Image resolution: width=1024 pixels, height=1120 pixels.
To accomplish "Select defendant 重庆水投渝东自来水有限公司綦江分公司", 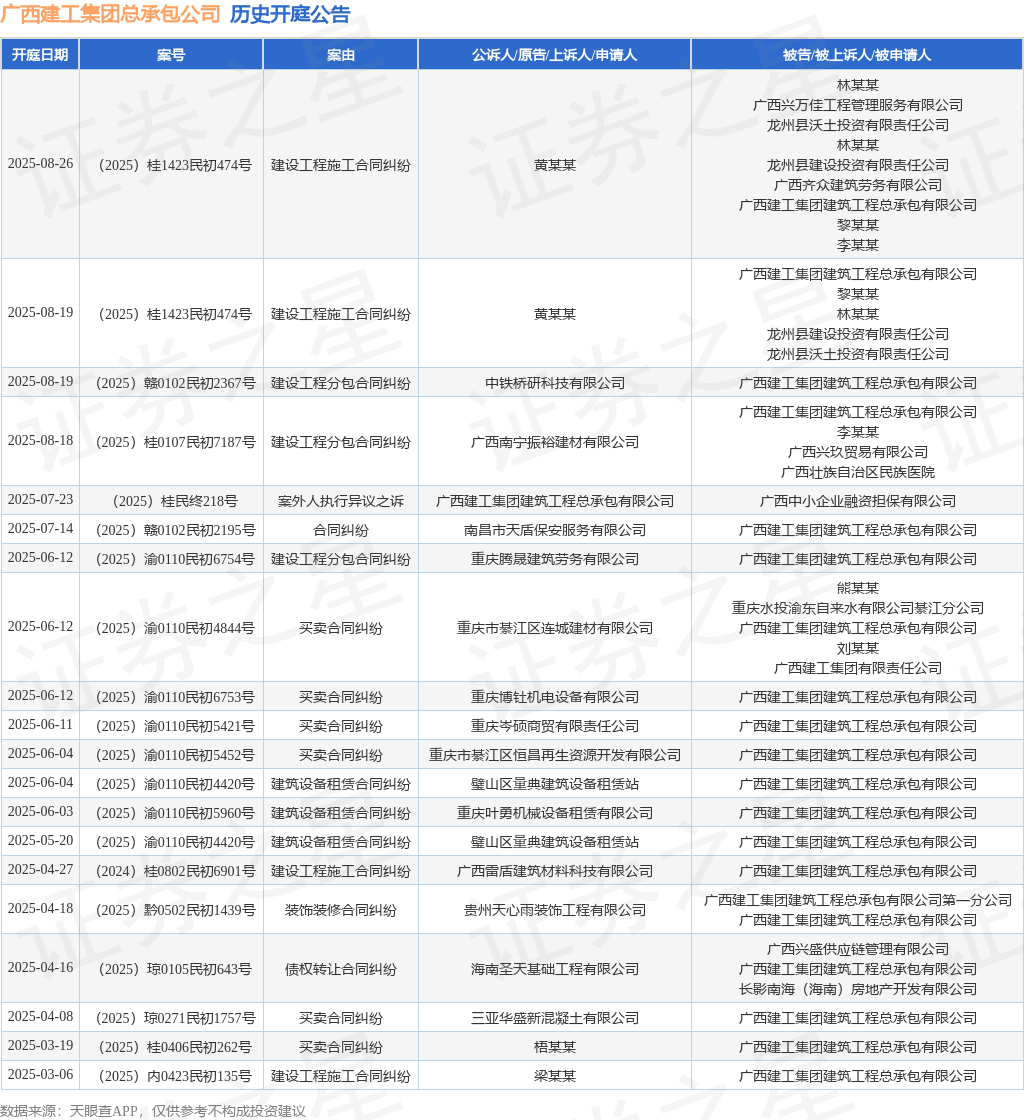I will coord(858,608).
